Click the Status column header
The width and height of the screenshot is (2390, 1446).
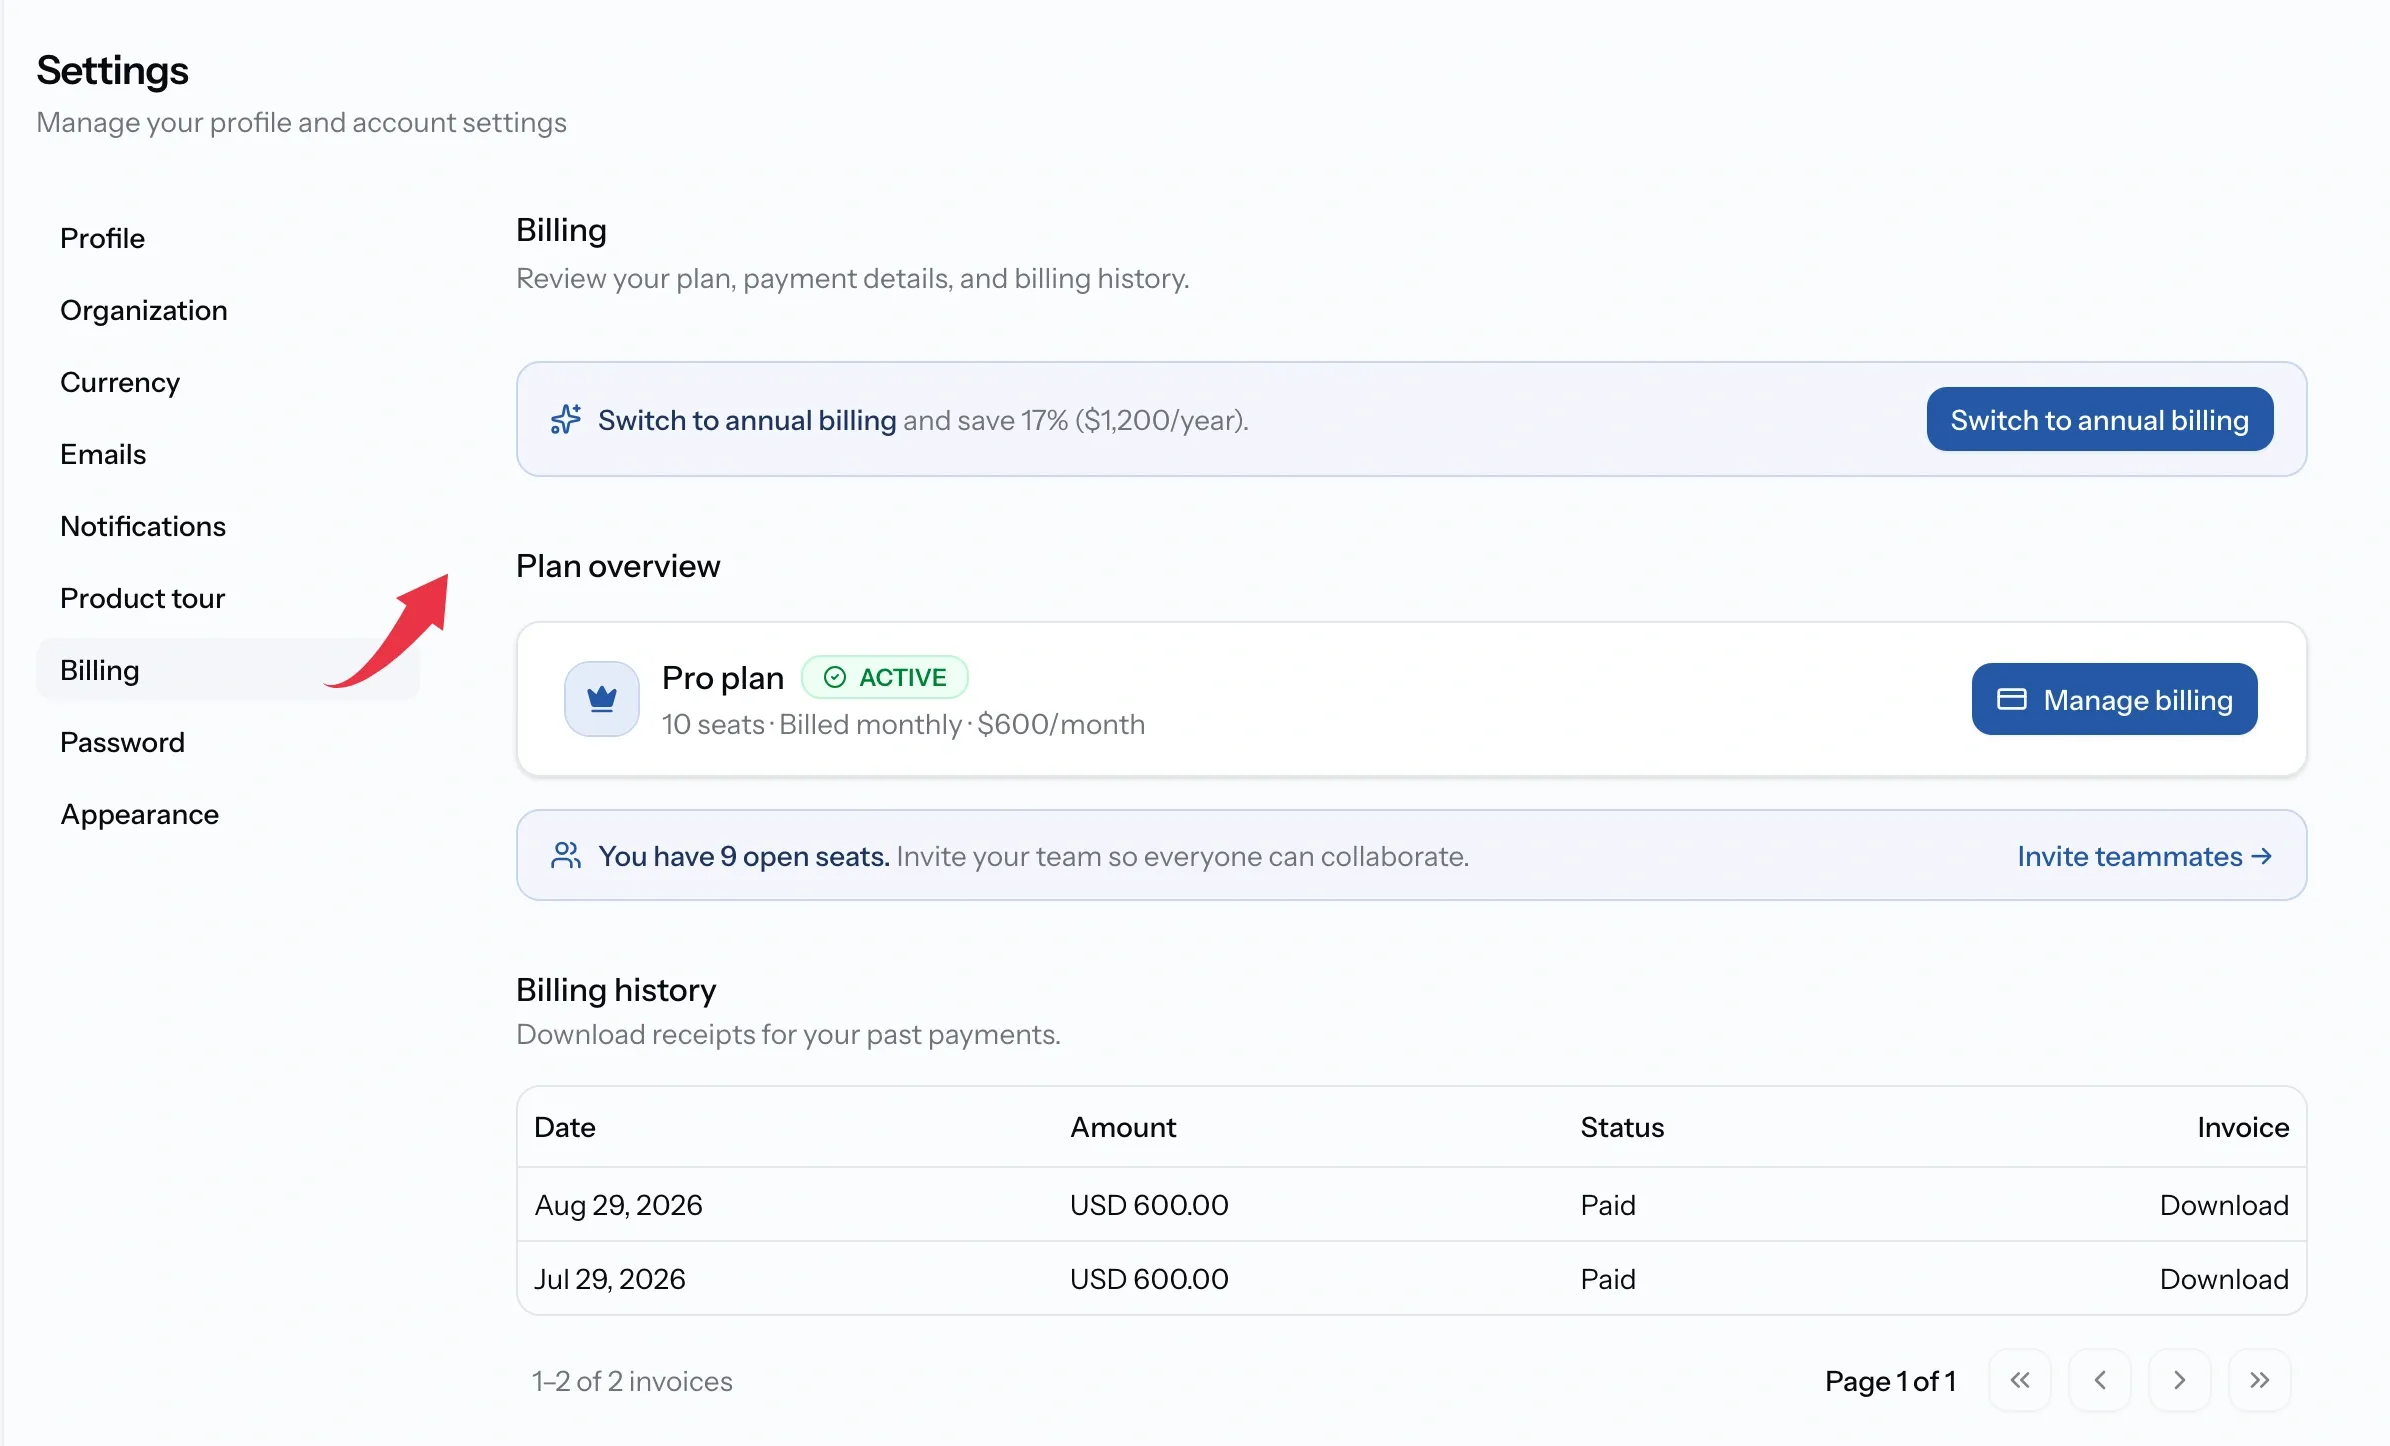click(x=1622, y=1127)
